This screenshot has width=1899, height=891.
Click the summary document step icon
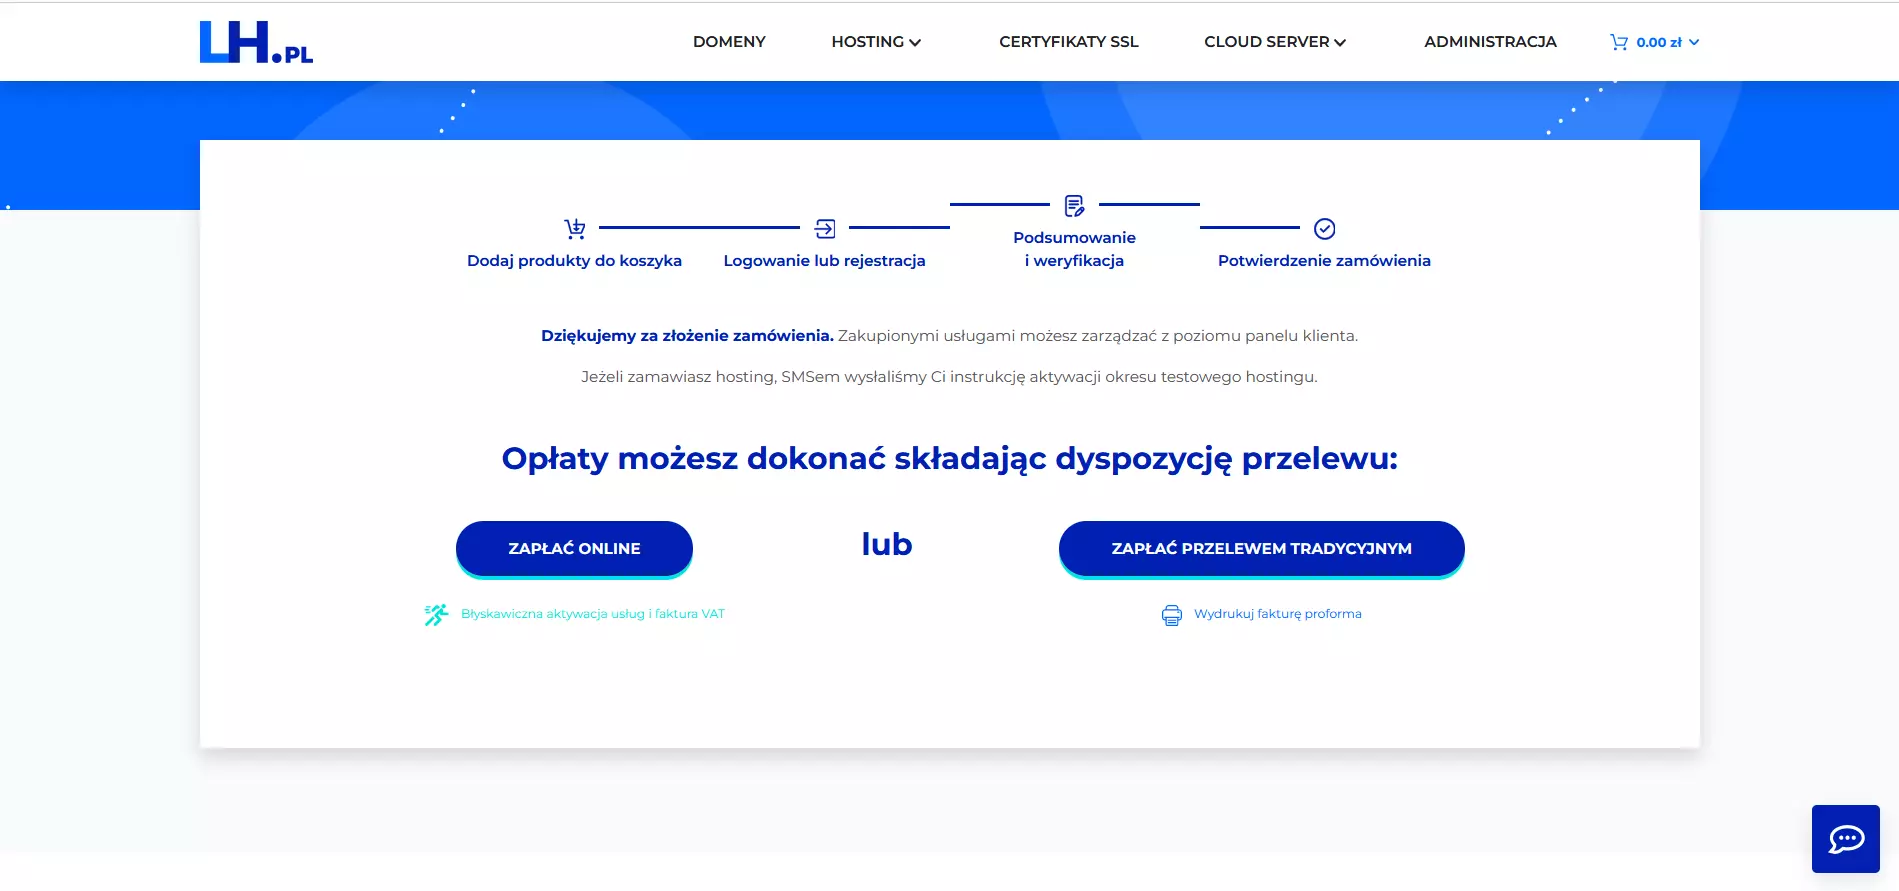tap(1074, 206)
